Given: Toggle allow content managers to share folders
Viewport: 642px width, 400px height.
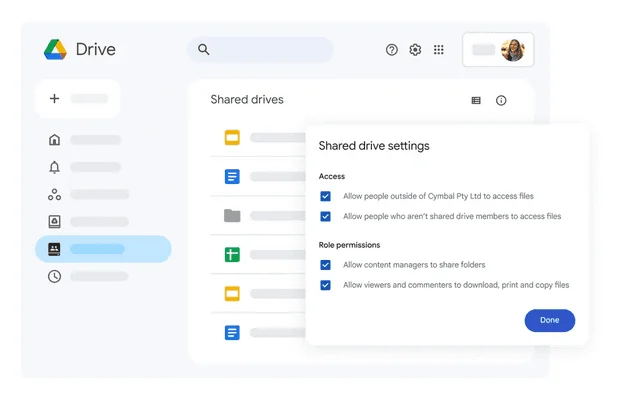Looking at the screenshot, I should click(x=326, y=265).
